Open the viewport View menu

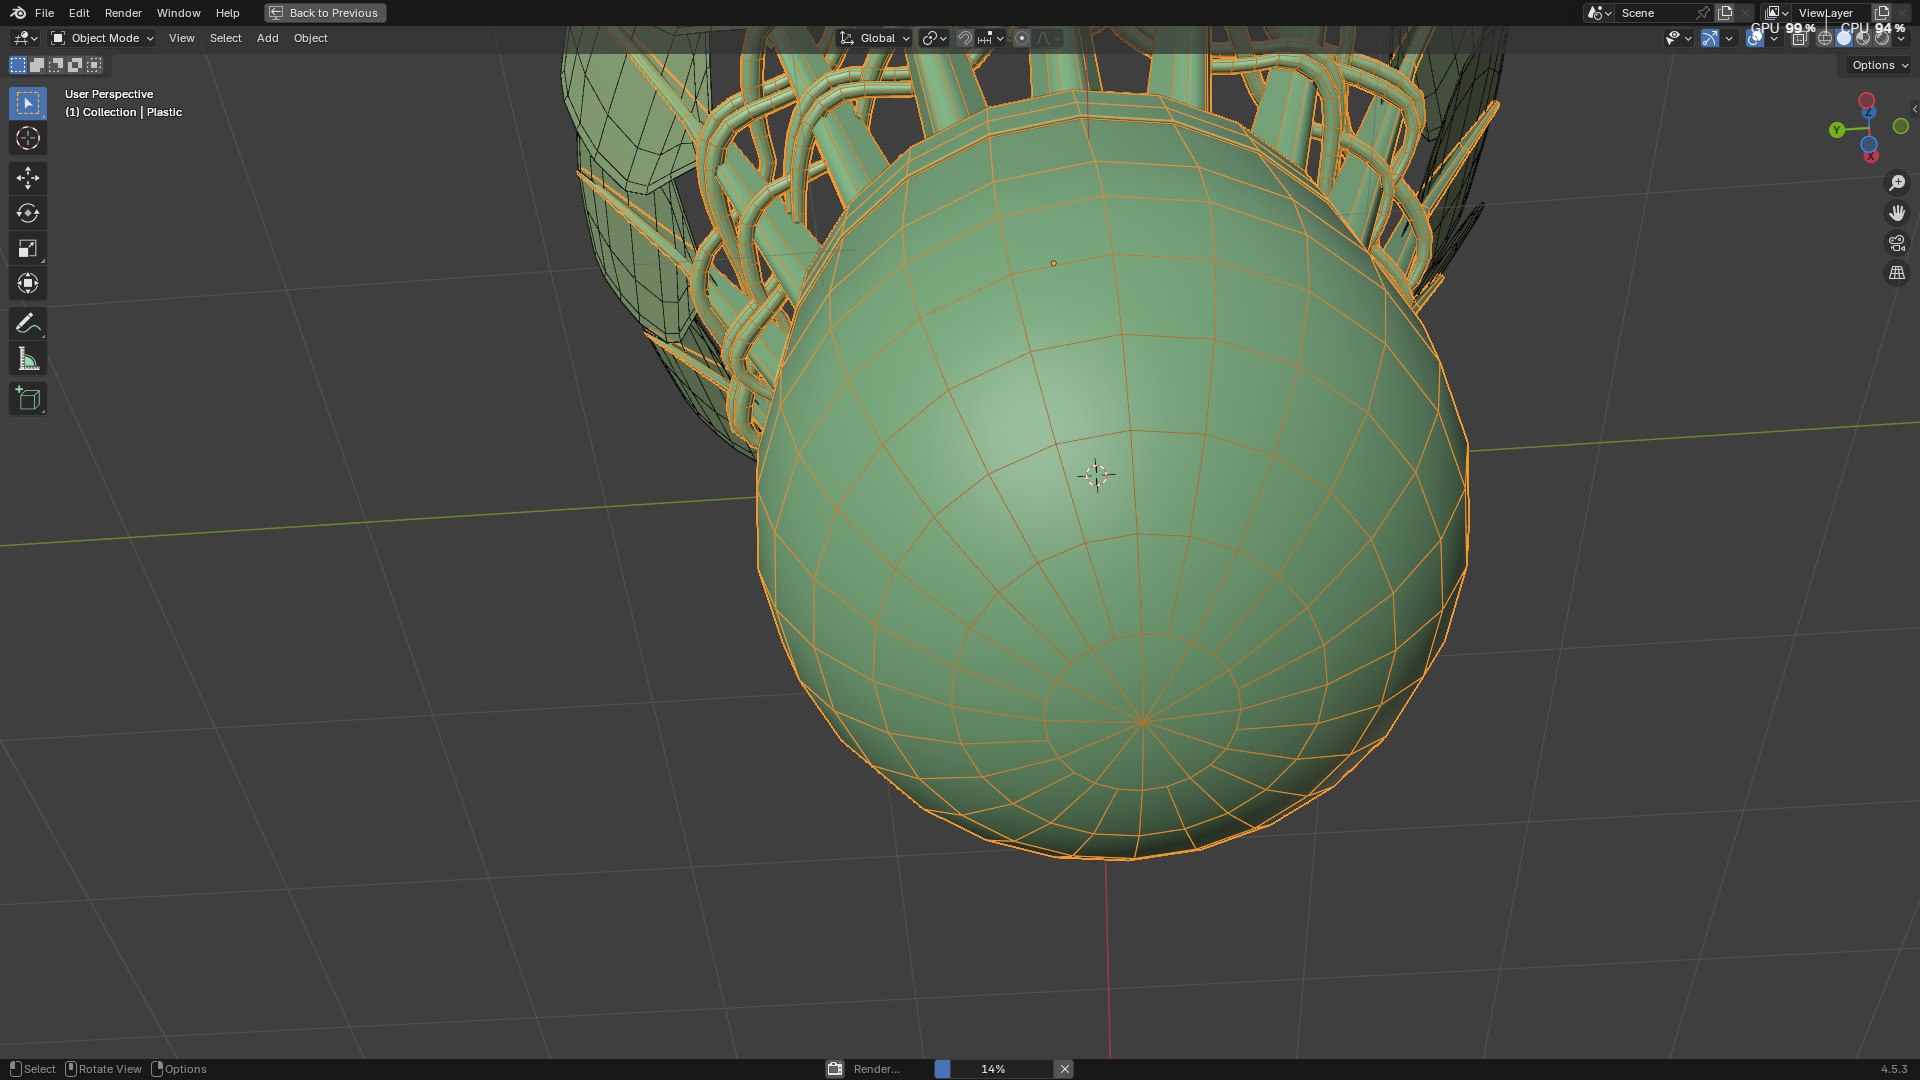pyautogui.click(x=182, y=38)
